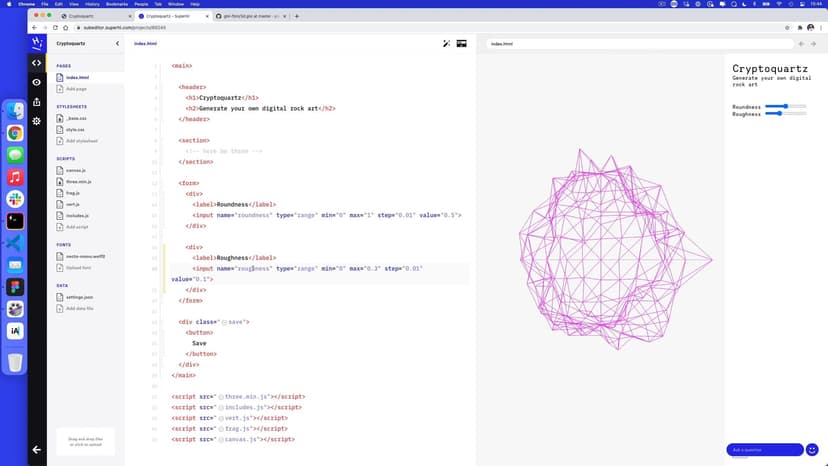The height and width of the screenshot is (466, 828).
Task: Adjust the Roundness slider in preview
Action: point(786,106)
